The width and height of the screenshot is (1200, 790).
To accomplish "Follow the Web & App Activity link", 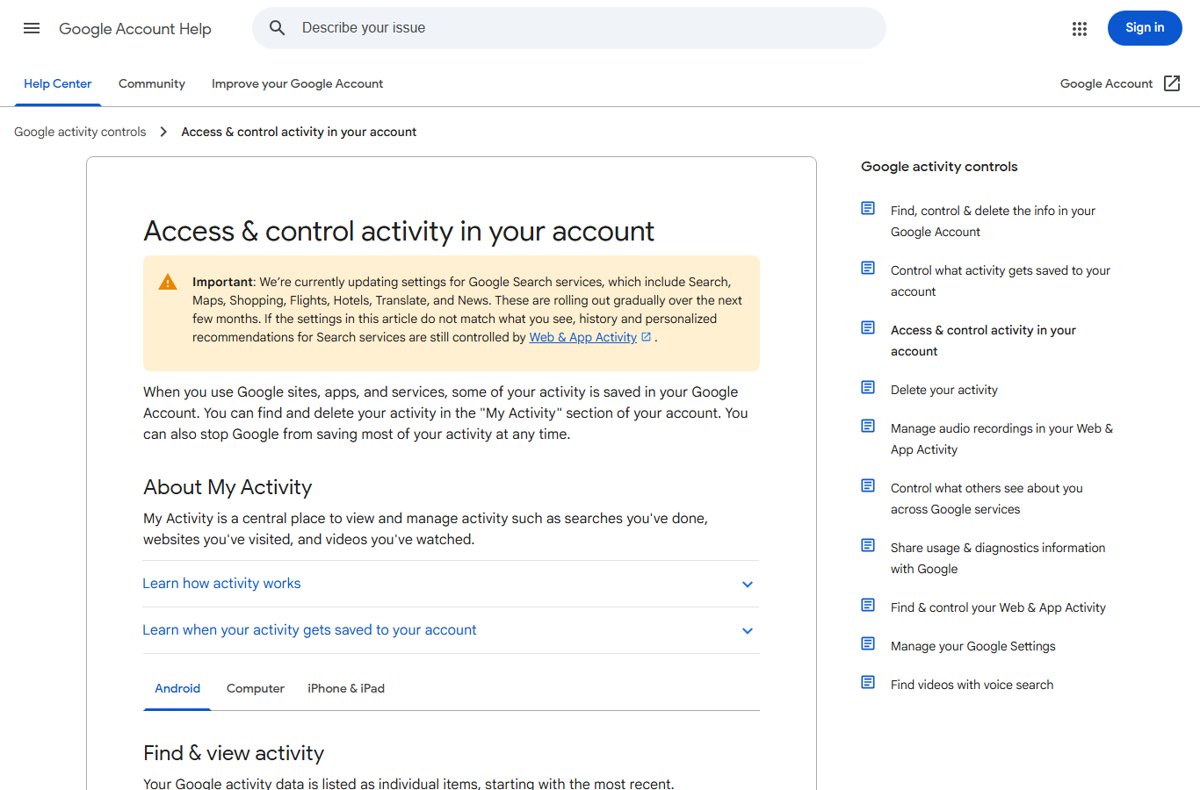I will [583, 338].
